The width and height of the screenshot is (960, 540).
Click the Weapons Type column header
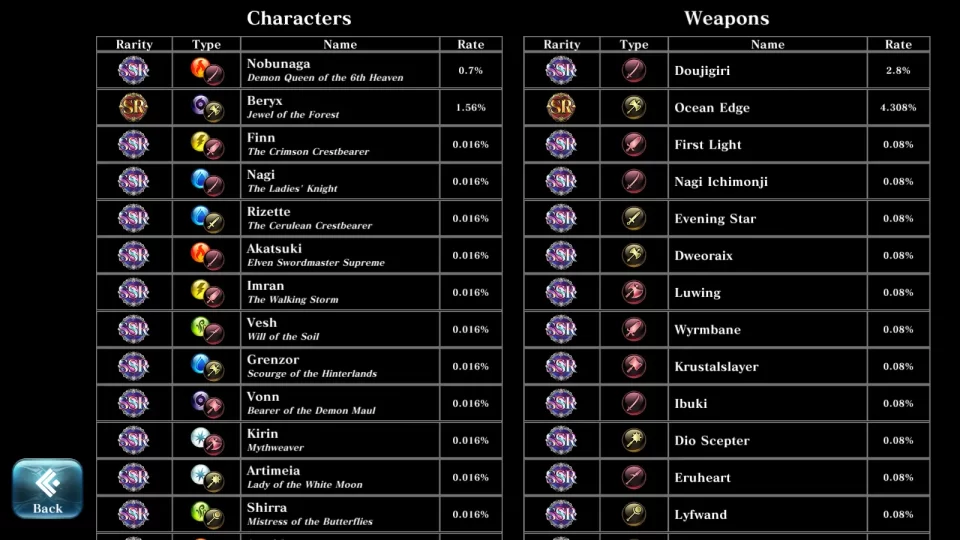tap(634, 44)
